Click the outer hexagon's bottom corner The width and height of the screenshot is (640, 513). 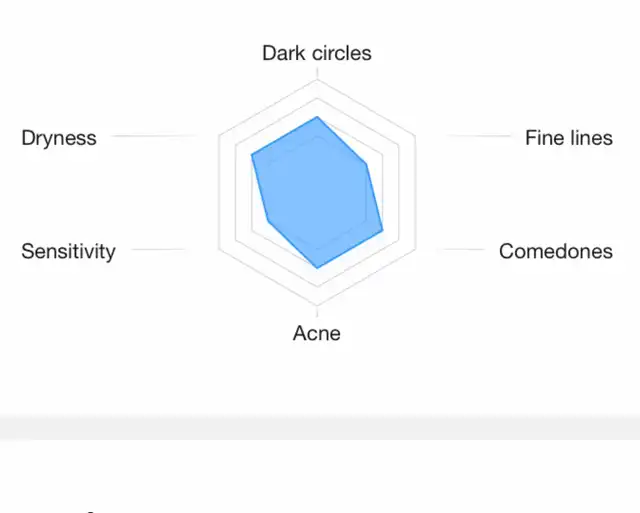317,305
